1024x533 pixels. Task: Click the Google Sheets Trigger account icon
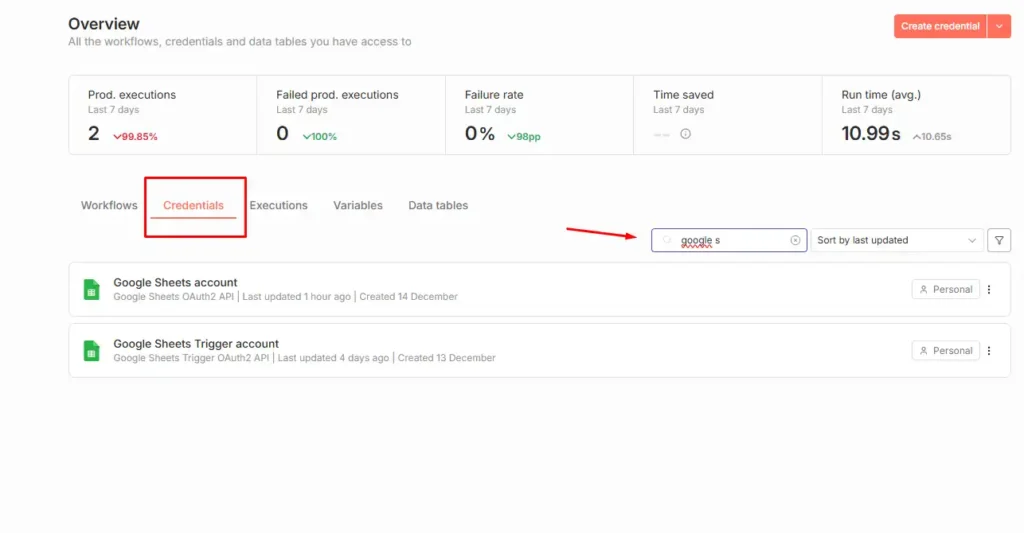(91, 351)
